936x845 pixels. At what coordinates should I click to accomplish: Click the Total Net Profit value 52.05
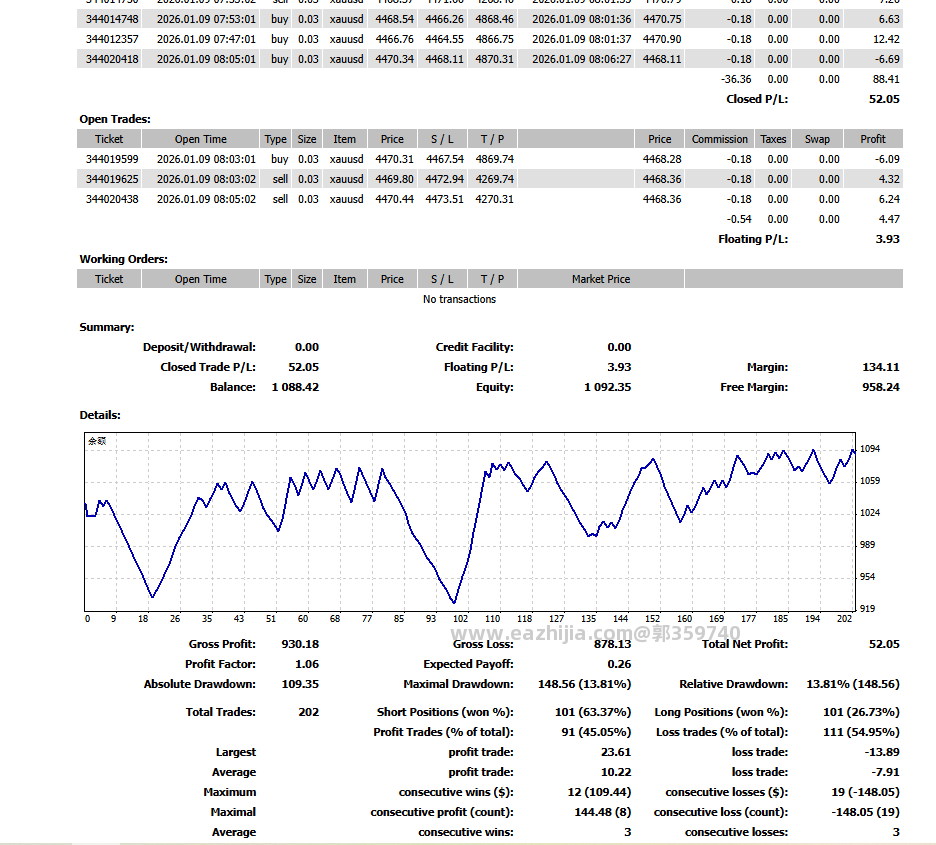click(x=884, y=644)
